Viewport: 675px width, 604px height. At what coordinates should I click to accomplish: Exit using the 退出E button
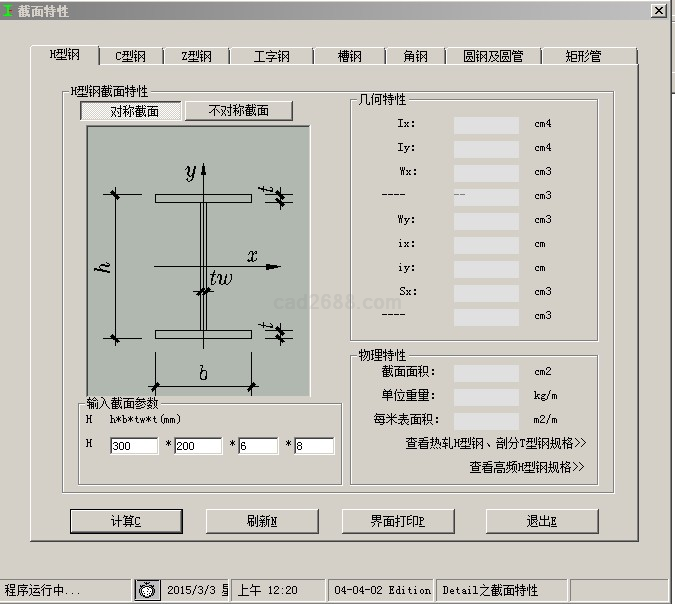(x=541, y=521)
